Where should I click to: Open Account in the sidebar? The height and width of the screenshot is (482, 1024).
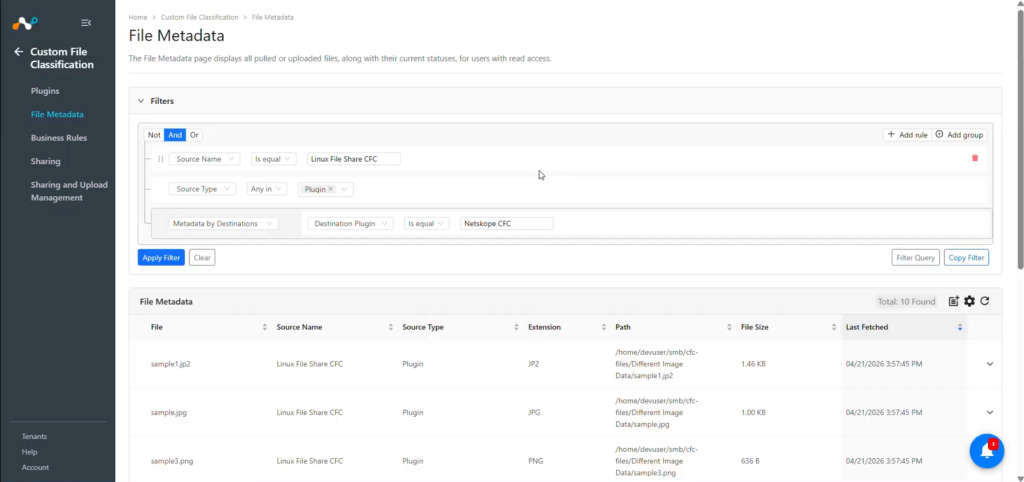pos(35,468)
